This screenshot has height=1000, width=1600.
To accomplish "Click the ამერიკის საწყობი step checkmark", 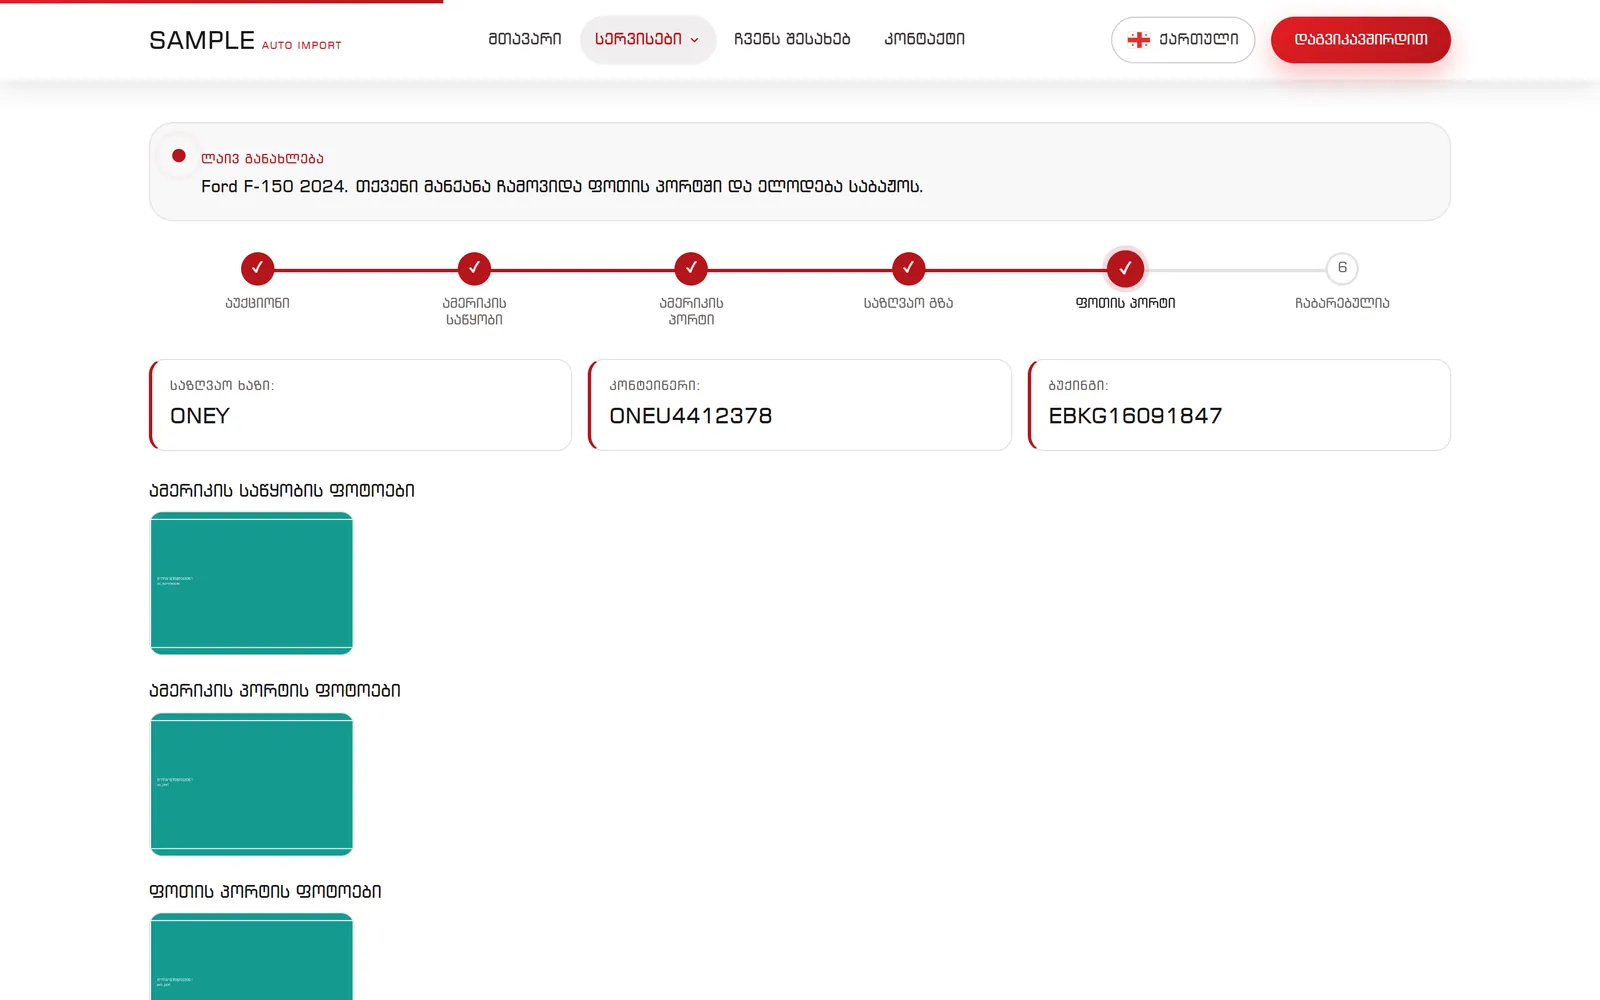I will click(x=474, y=268).
